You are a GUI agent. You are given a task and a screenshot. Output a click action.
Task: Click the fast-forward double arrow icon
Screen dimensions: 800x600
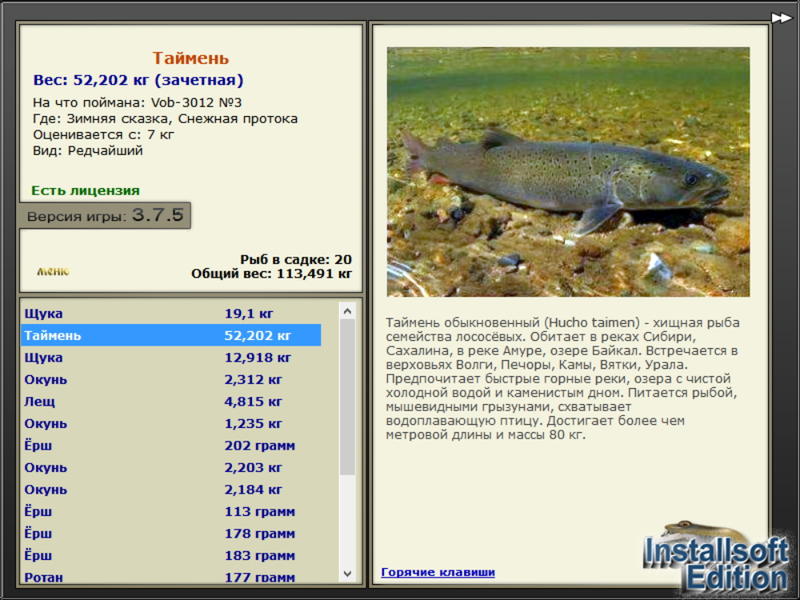click(781, 18)
